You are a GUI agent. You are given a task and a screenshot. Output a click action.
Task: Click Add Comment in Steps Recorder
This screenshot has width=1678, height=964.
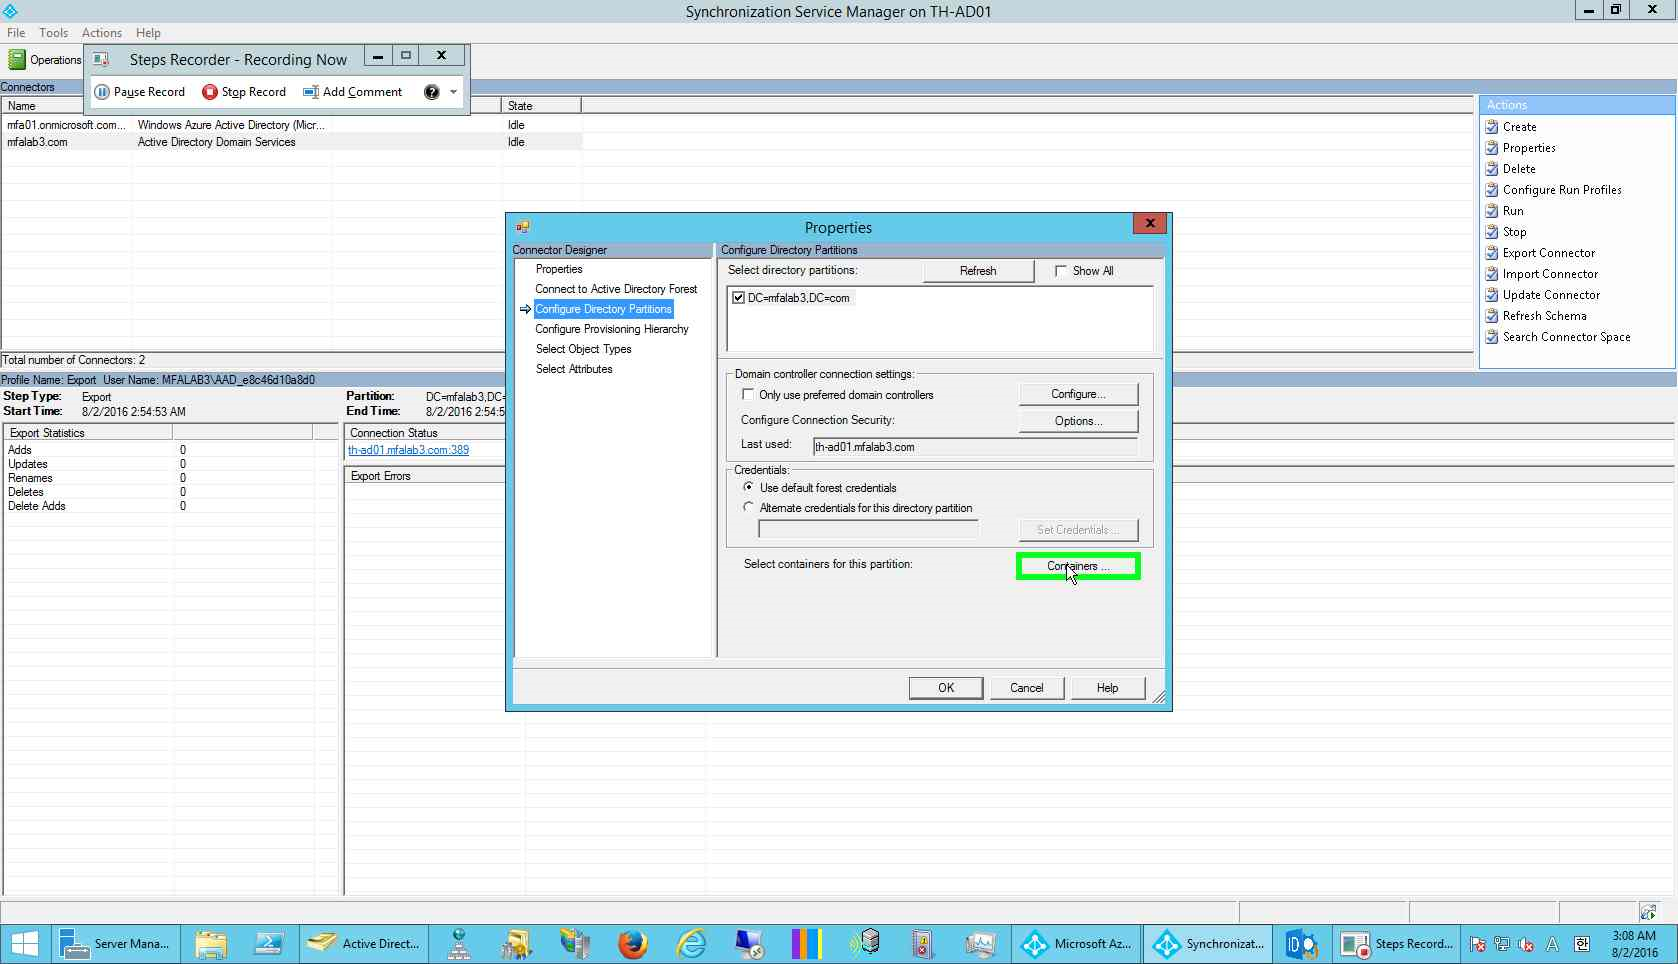point(353,92)
